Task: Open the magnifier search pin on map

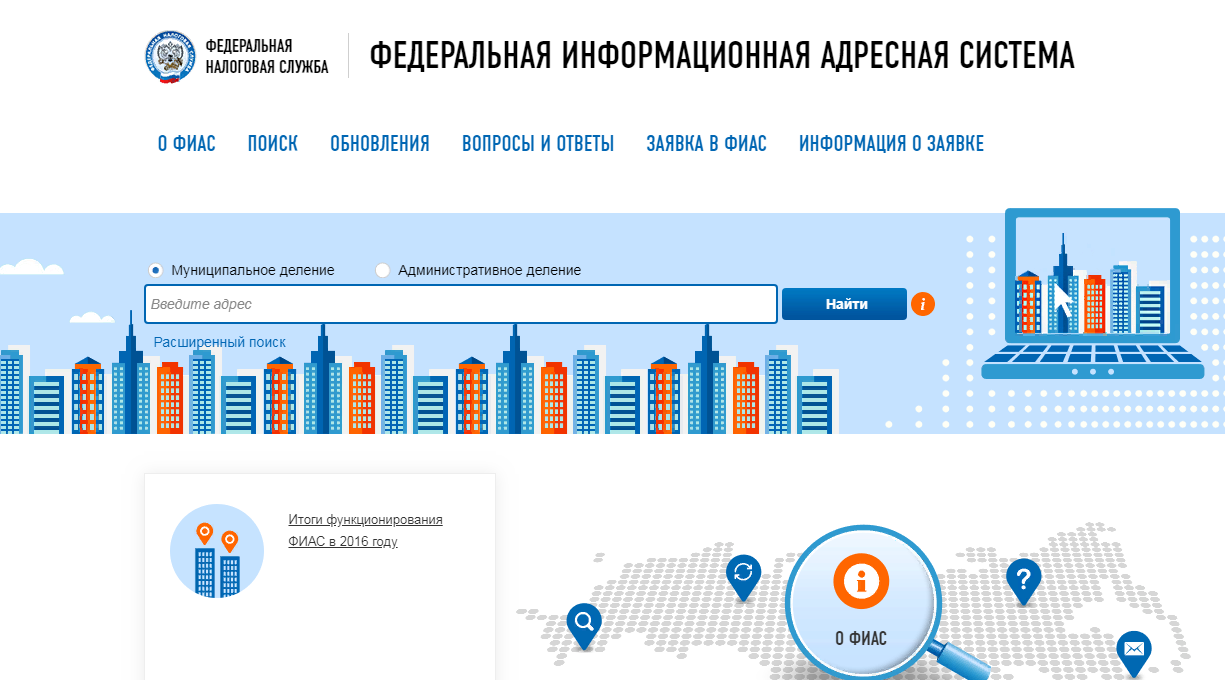Action: pos(584,623)
